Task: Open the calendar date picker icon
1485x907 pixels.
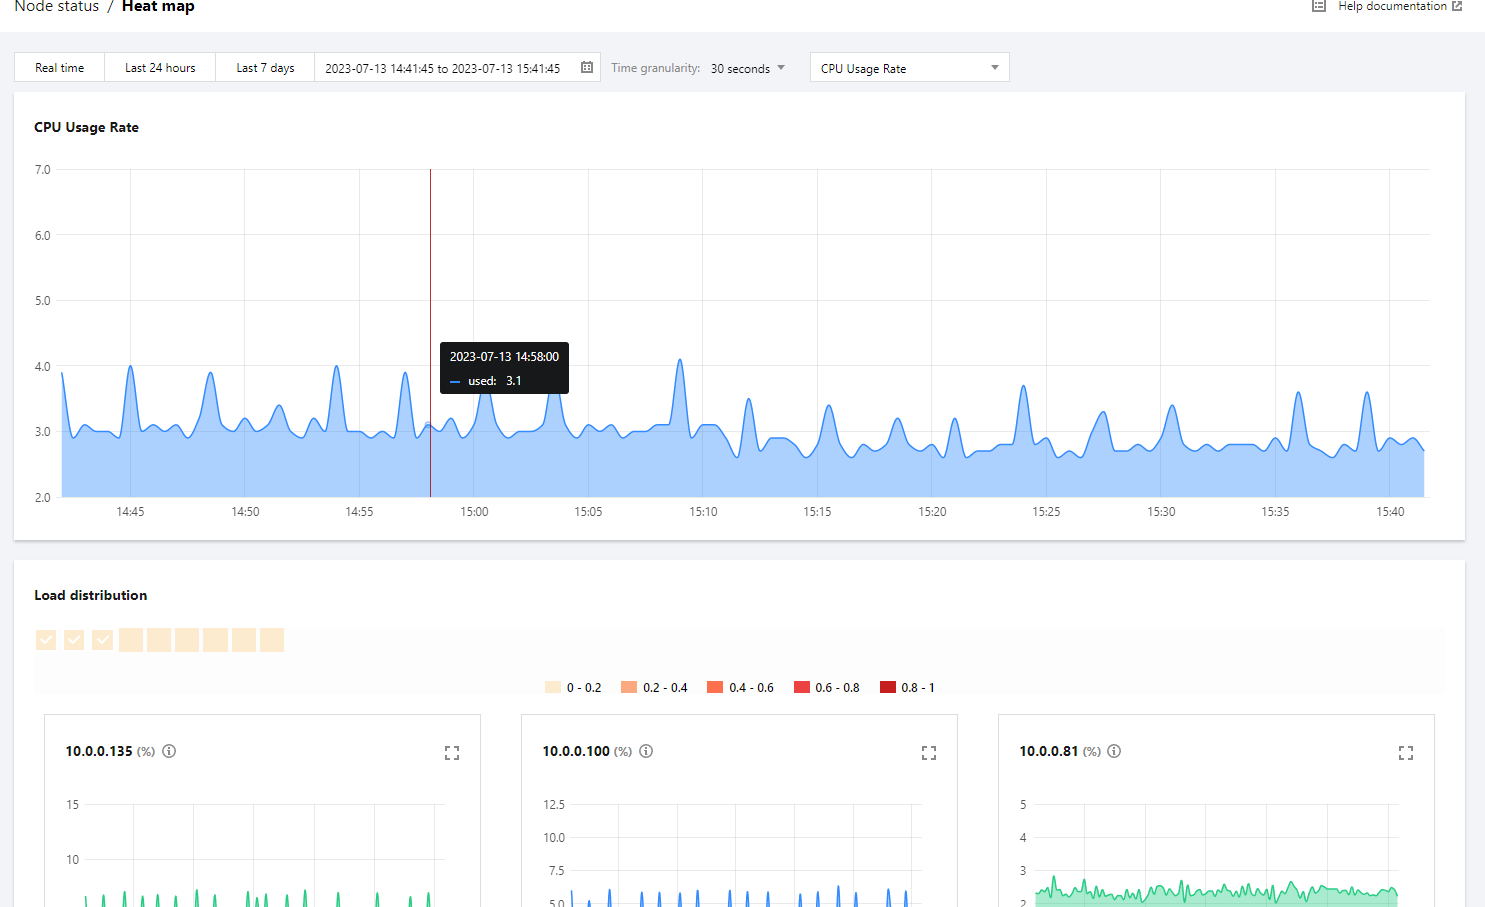Action: (587, 68)
